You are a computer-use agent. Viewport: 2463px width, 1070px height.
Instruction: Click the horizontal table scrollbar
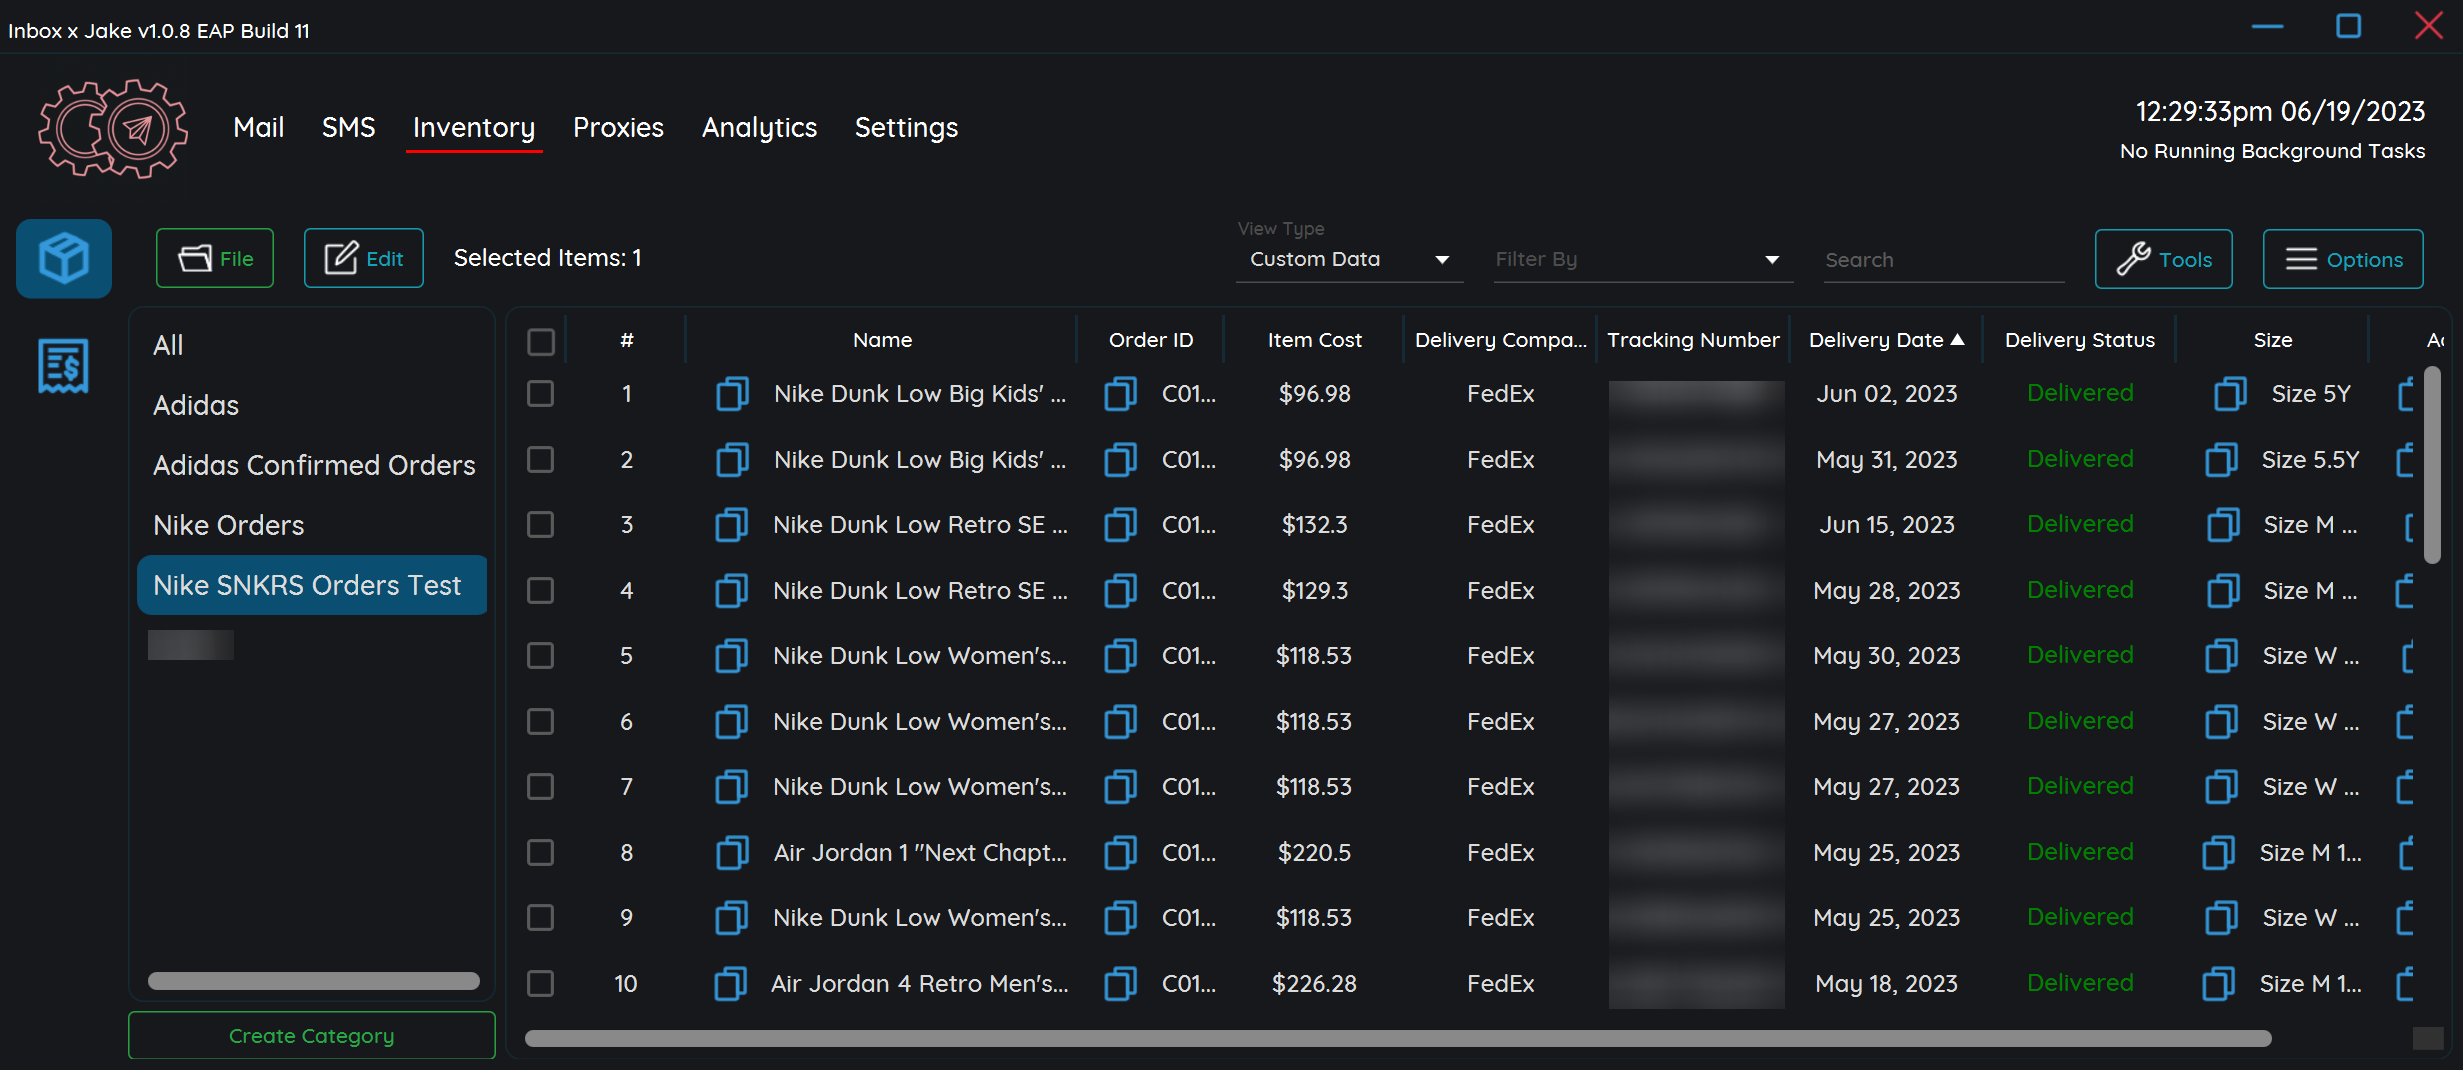pyautogui.click(x=1397, y=1039)
